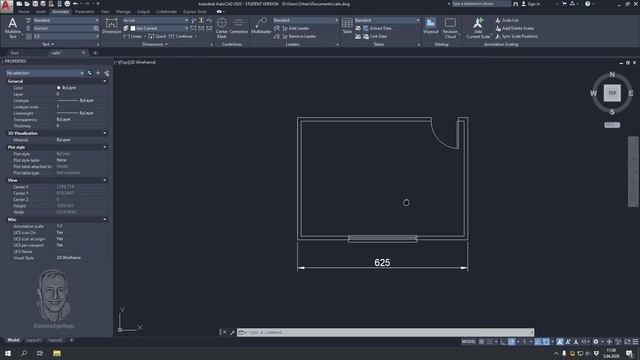Screen dimensions: 640x360
Task: Click Add/Delete Scales button
Action: click(x=514, y=28)
